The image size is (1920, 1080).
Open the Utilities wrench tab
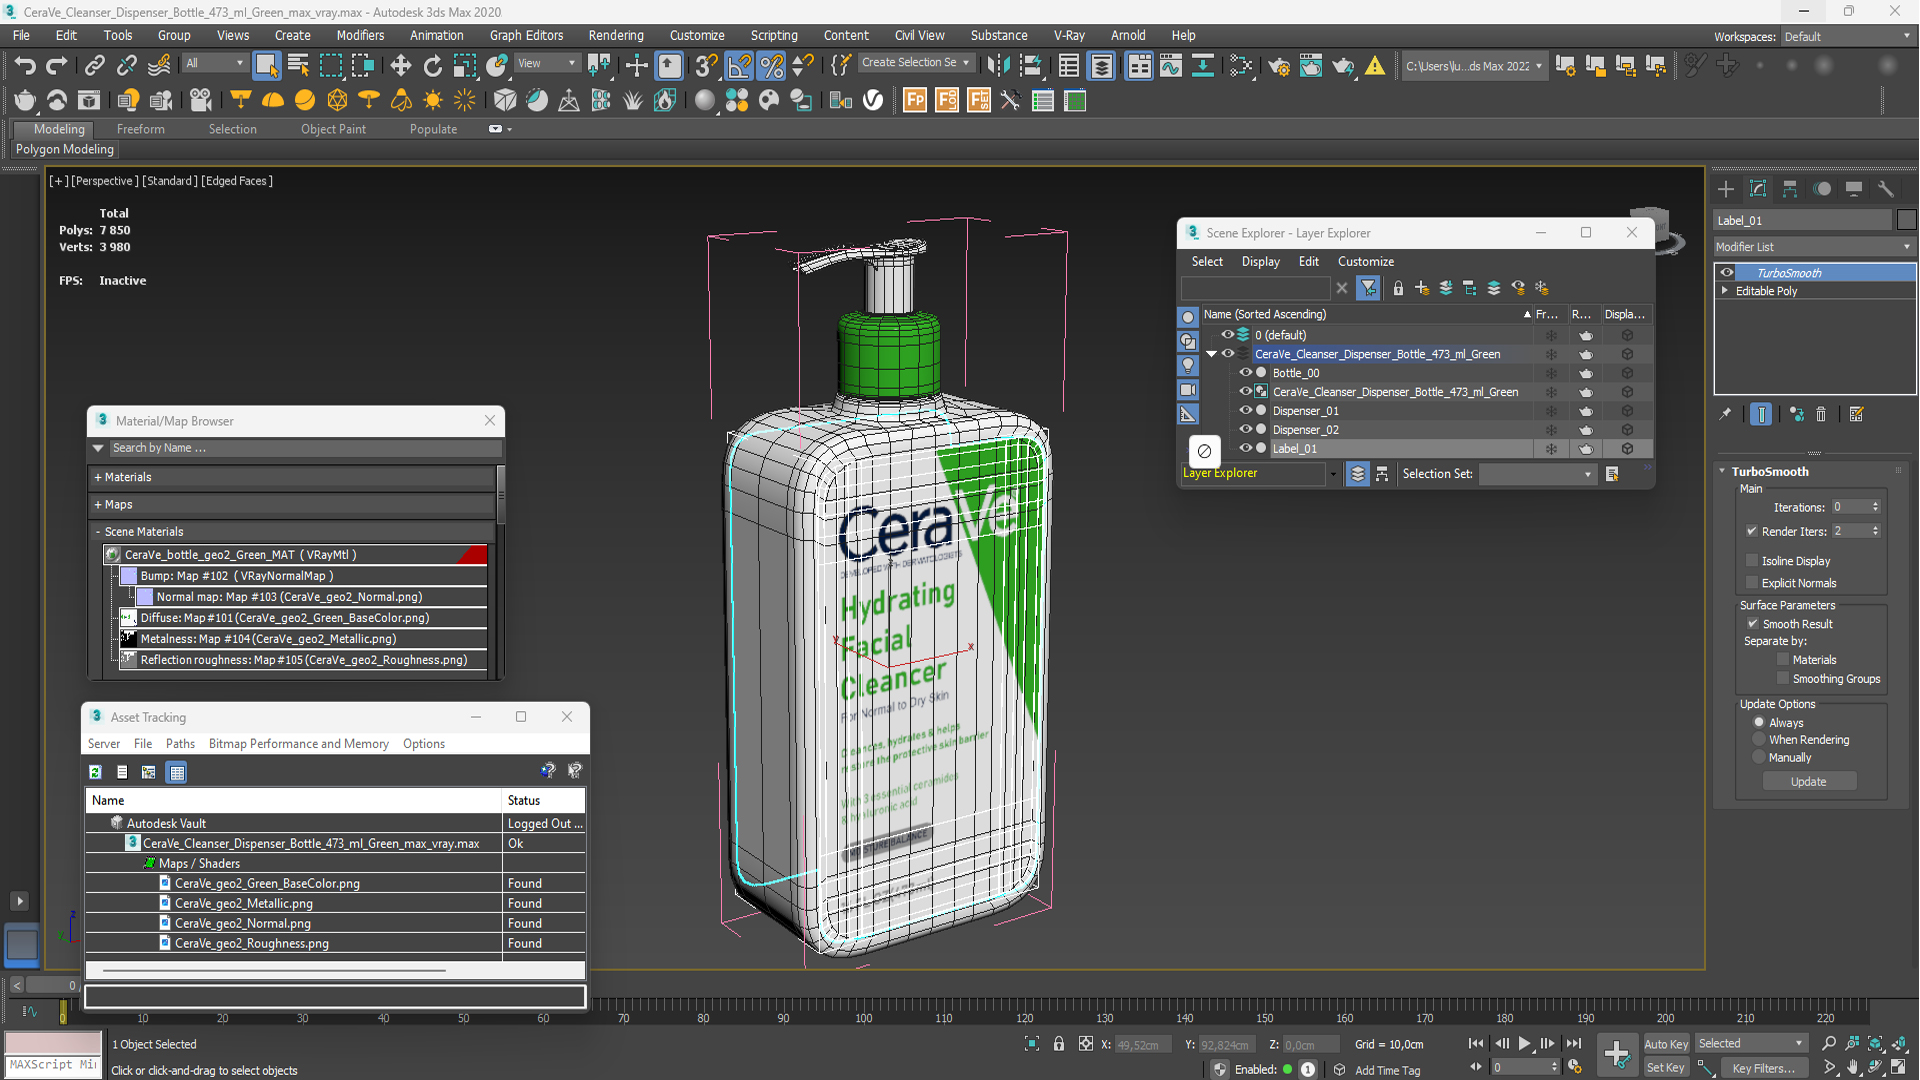(1886, 189)
